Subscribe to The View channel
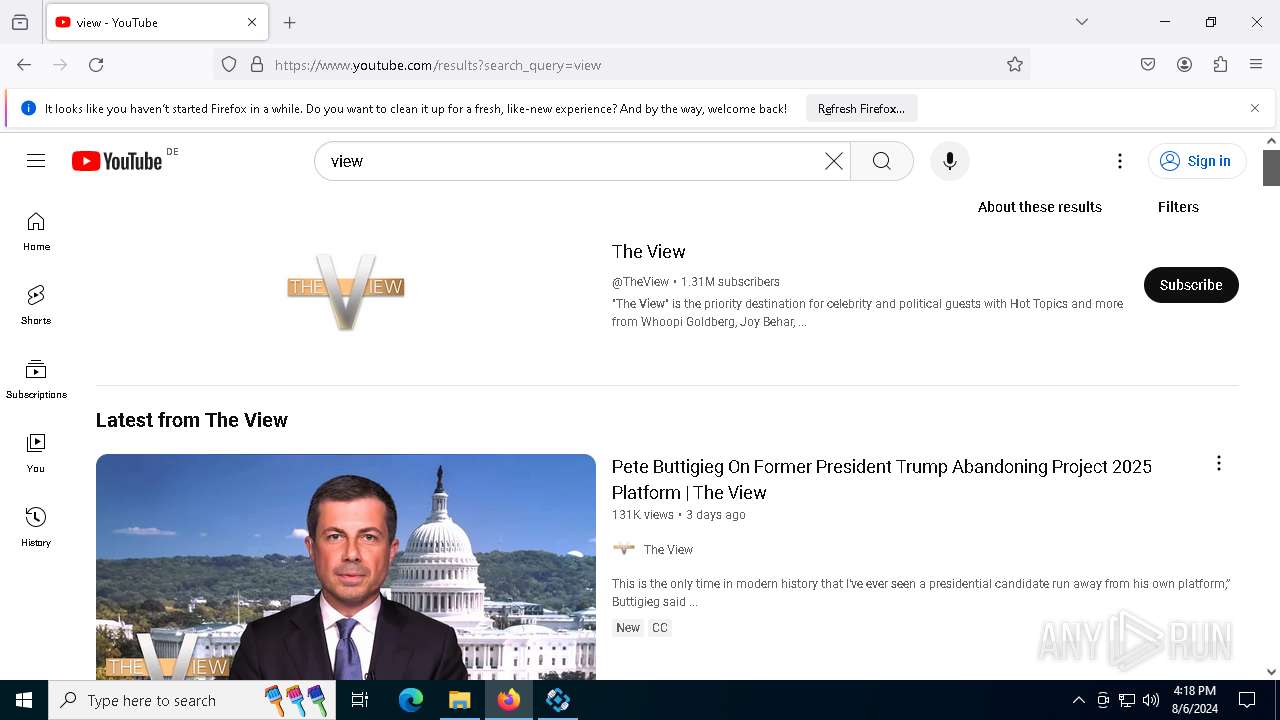The image size is (1280, 720). [1191, 285]
